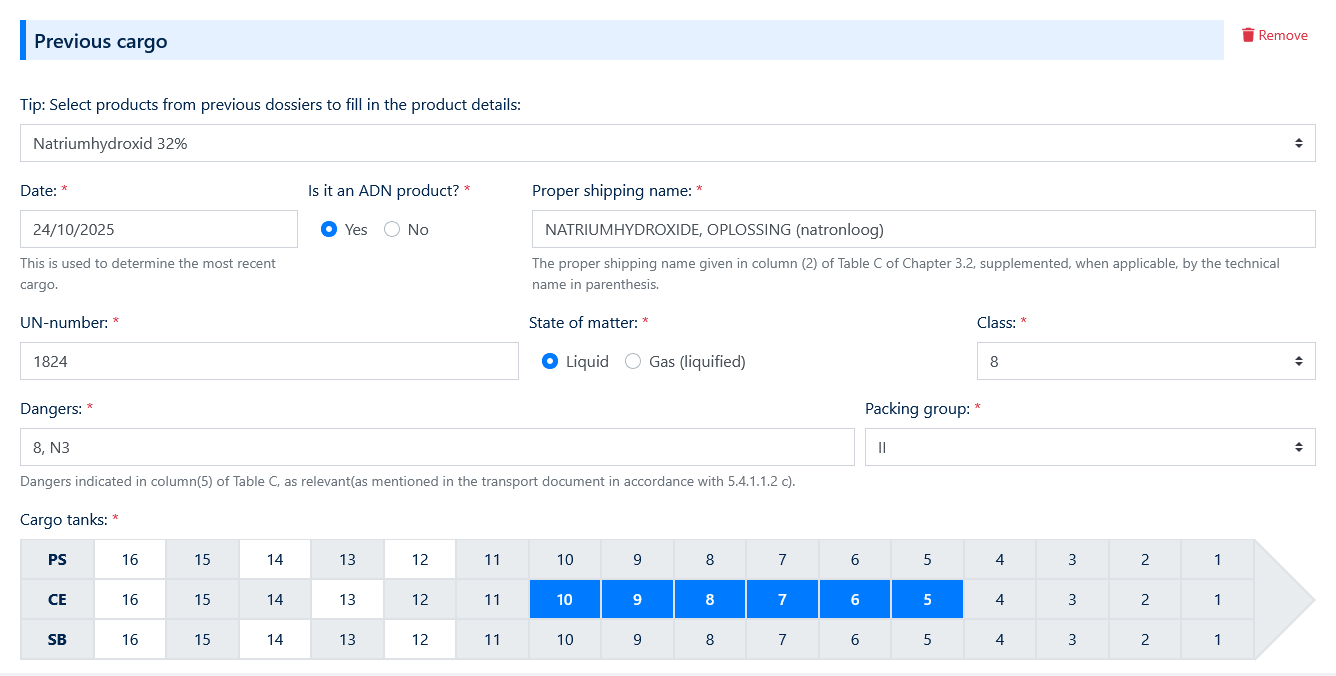
Task: Toggle cargo tank 12 in SB row
Action: (419, 639)
